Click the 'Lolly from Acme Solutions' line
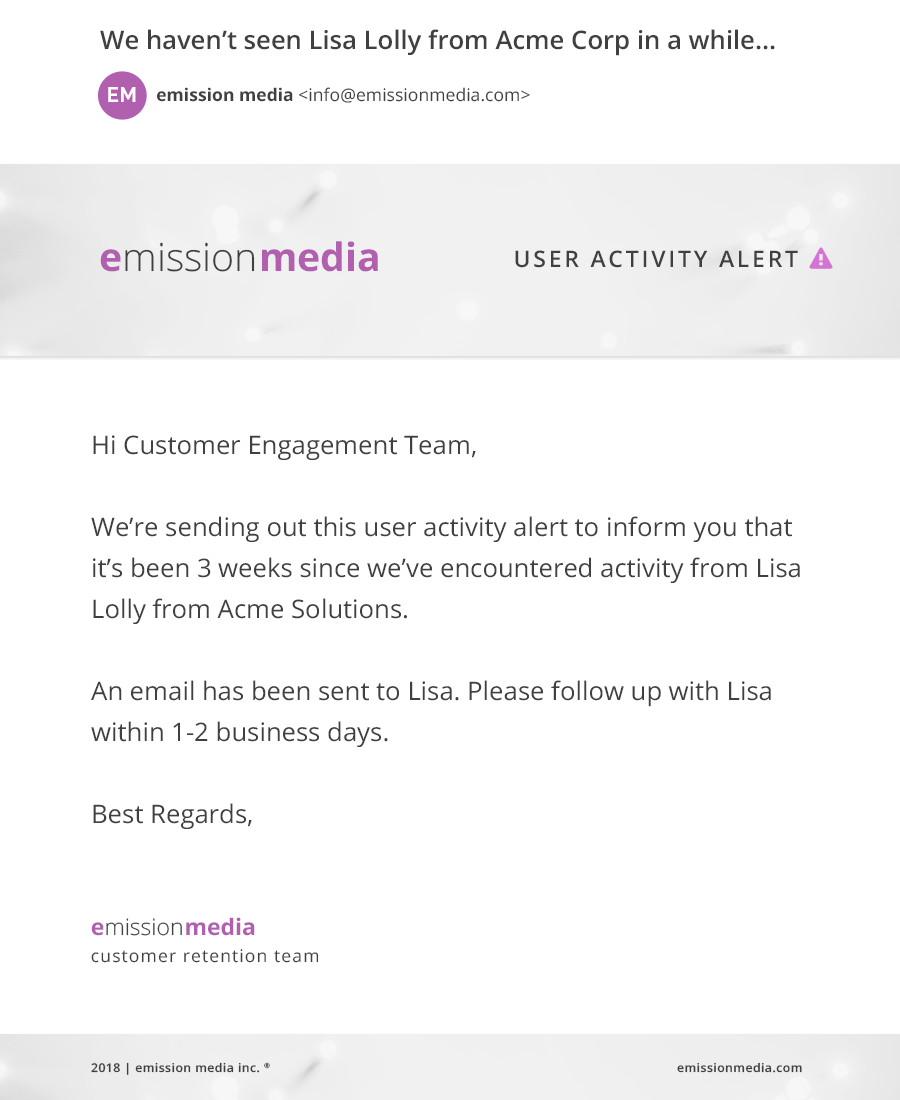 pyautogui.click(x=250, y=609)
